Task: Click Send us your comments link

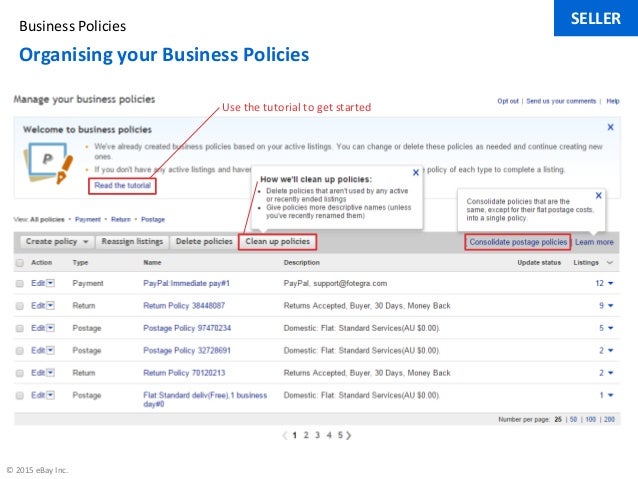Action: 561,101
